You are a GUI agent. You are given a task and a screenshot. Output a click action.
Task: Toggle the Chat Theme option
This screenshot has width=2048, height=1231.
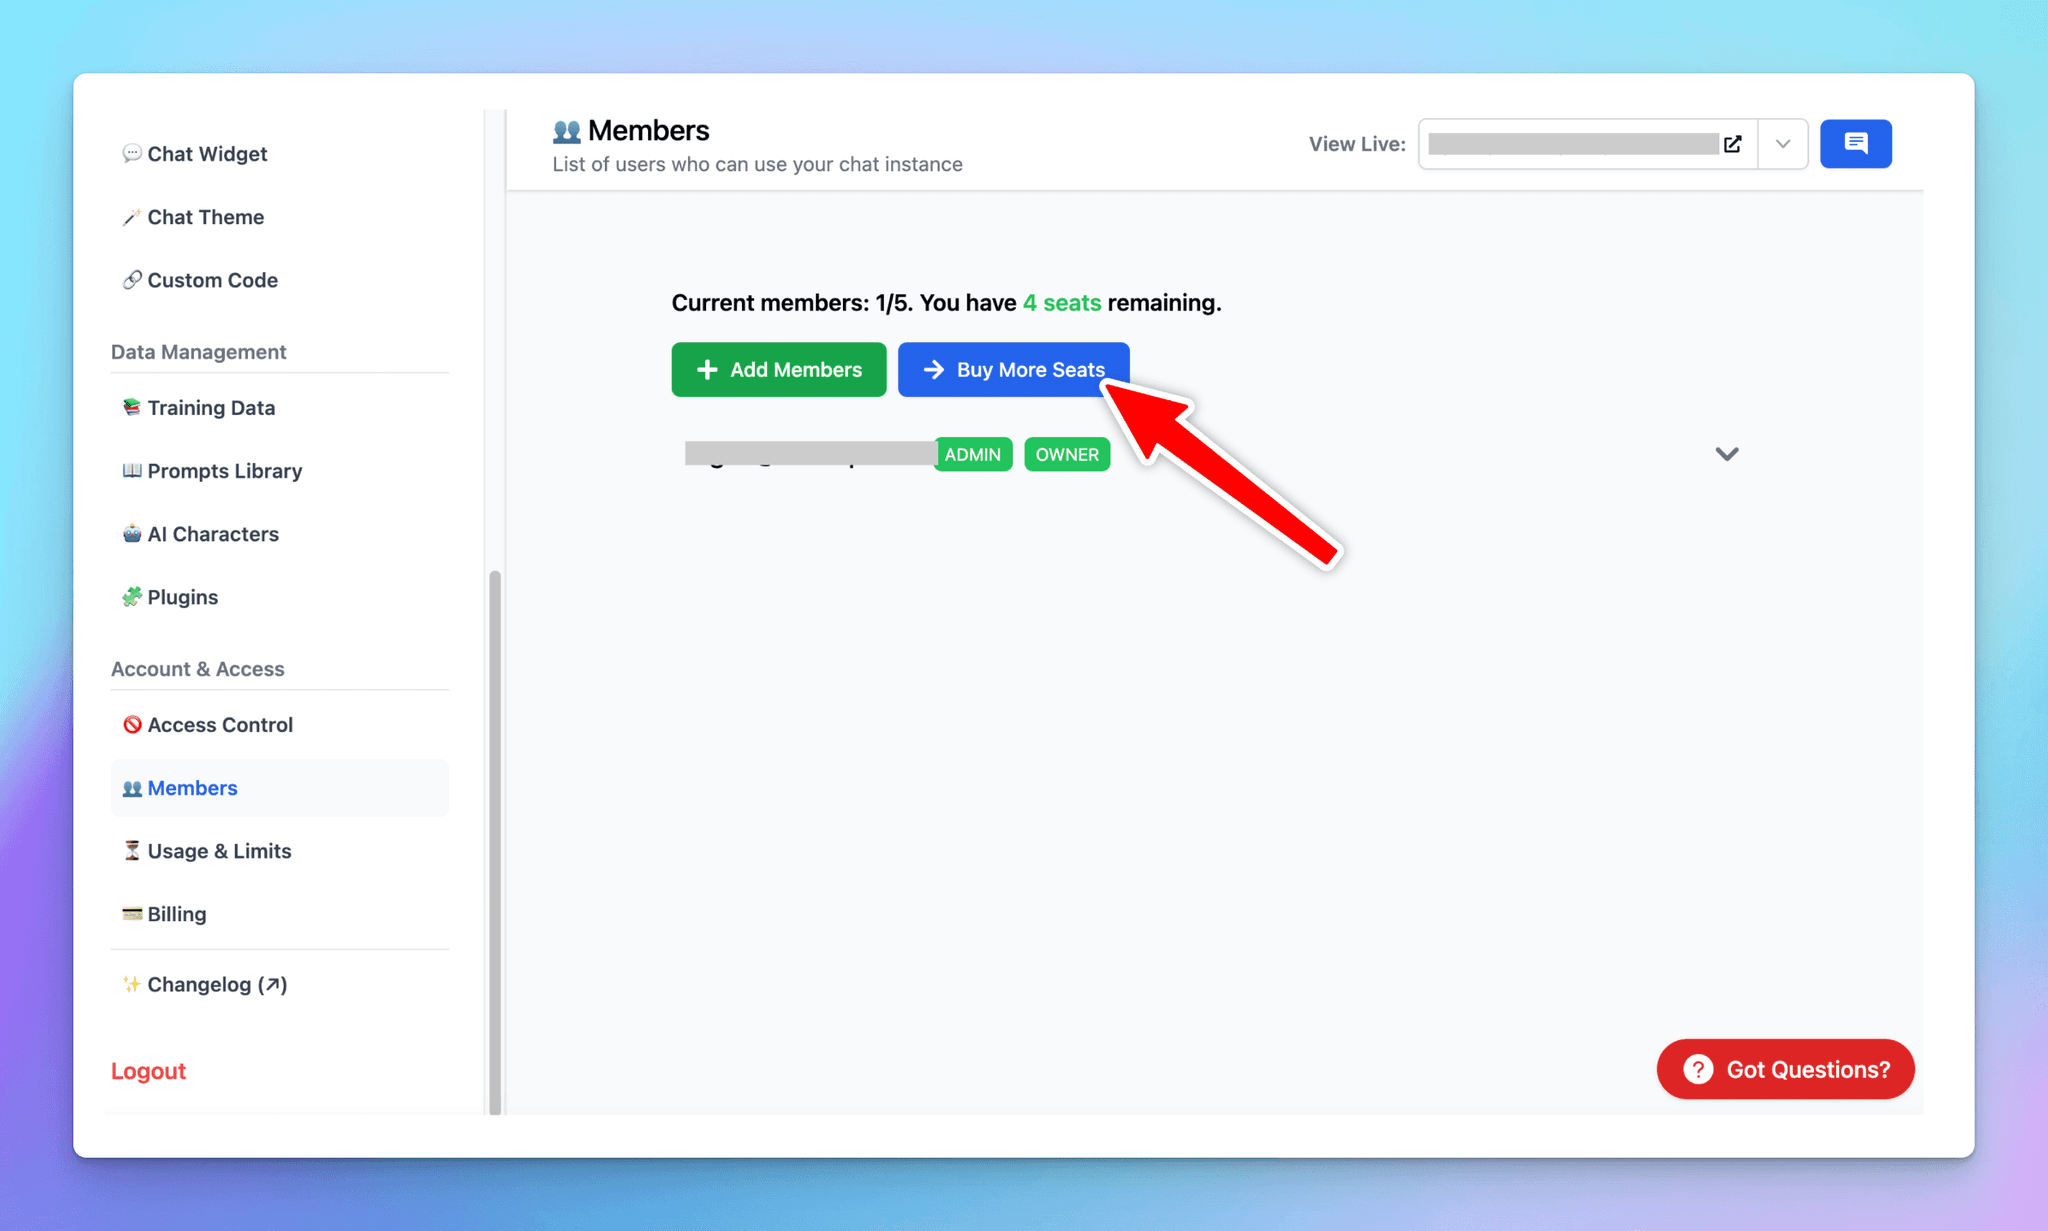pos(205,215)
